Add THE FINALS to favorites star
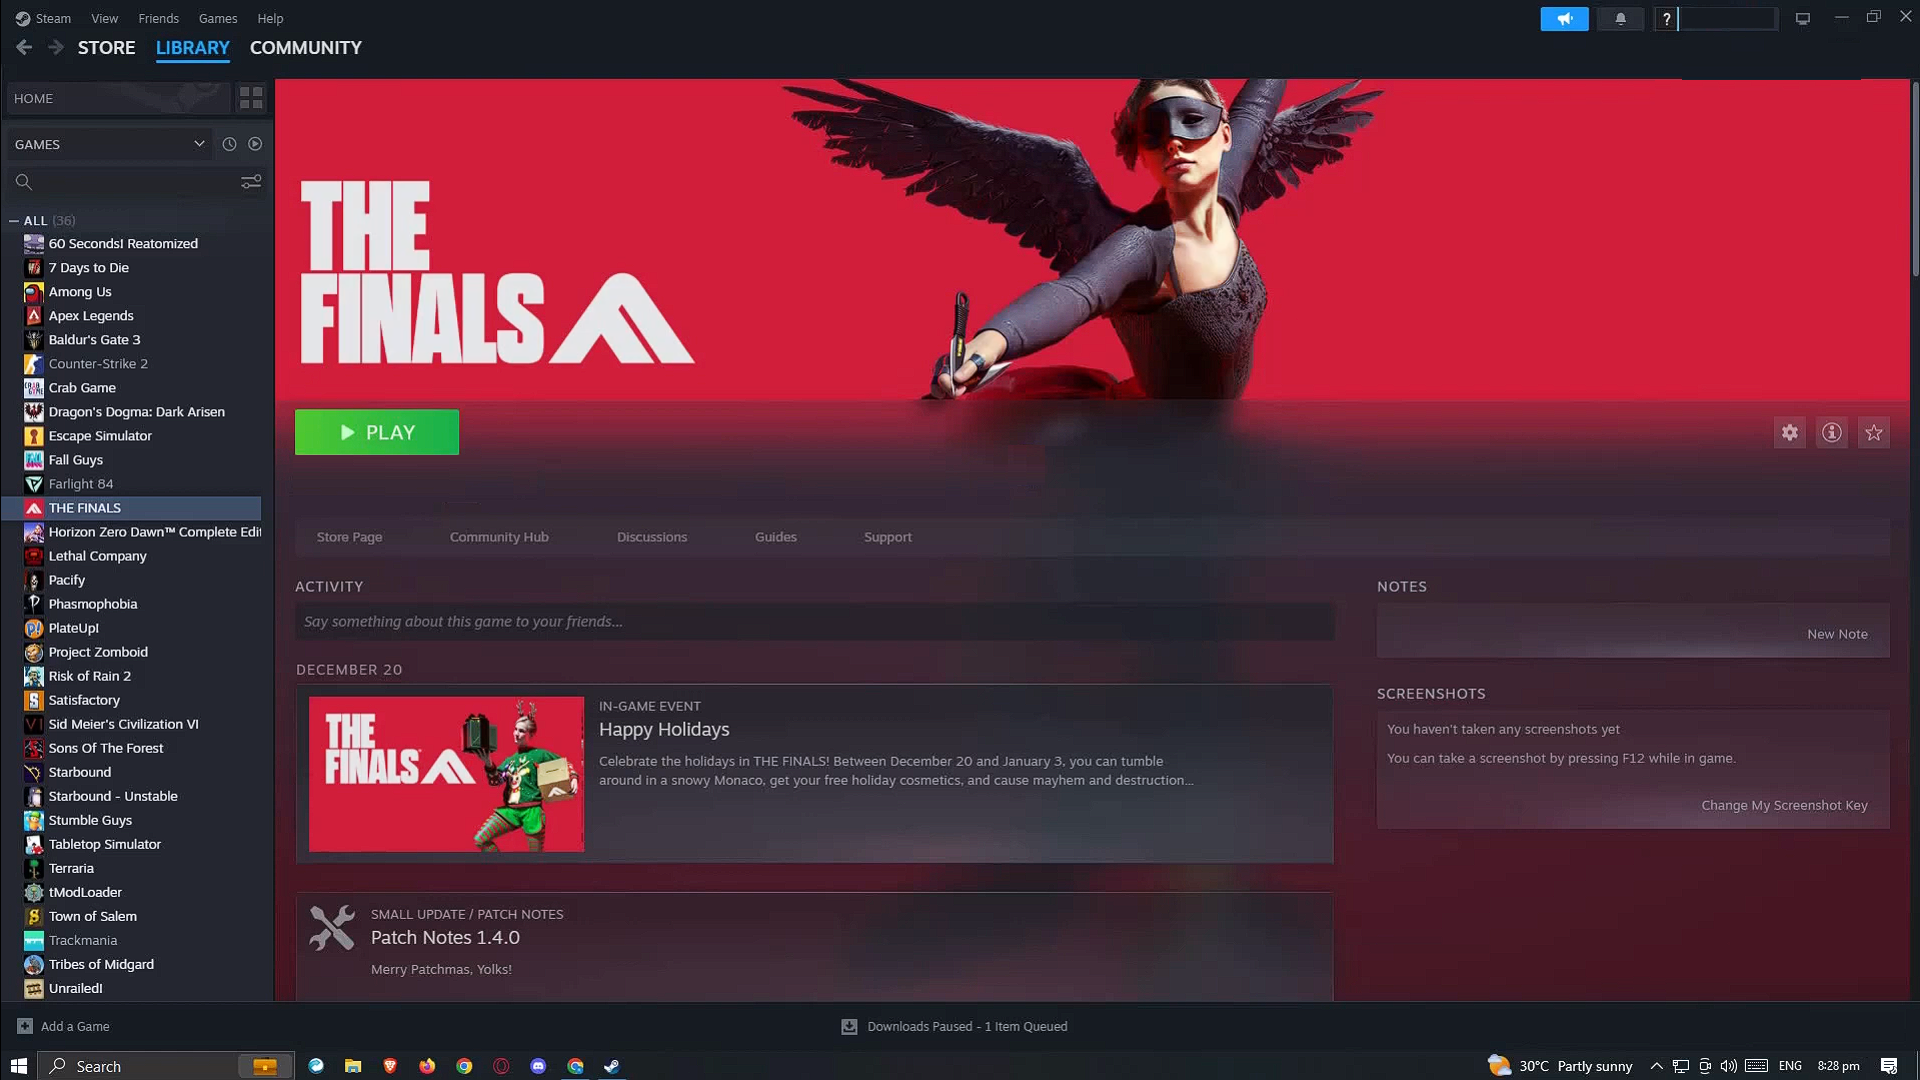The height and width of the screenshot is (1080, 1920). (x=1873, y=433)
